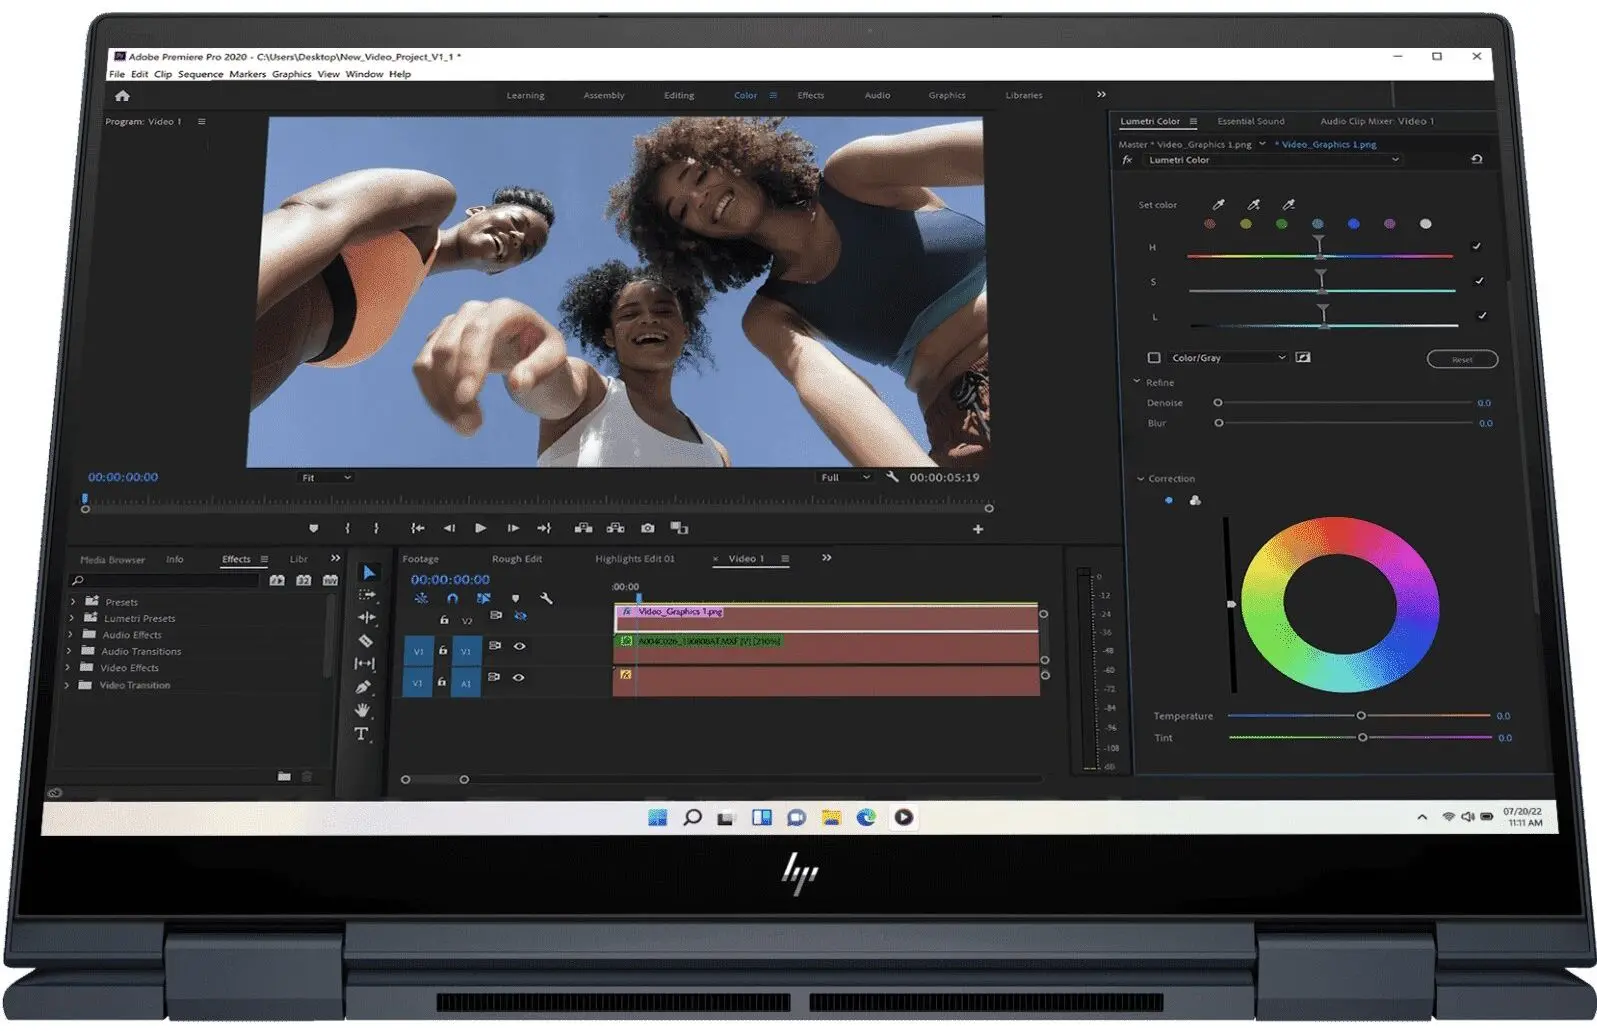Enable the Color/Gray checkbox
This screenshot has height=1031, width=1597.
pyautogui.click(x=1154, y=358)
